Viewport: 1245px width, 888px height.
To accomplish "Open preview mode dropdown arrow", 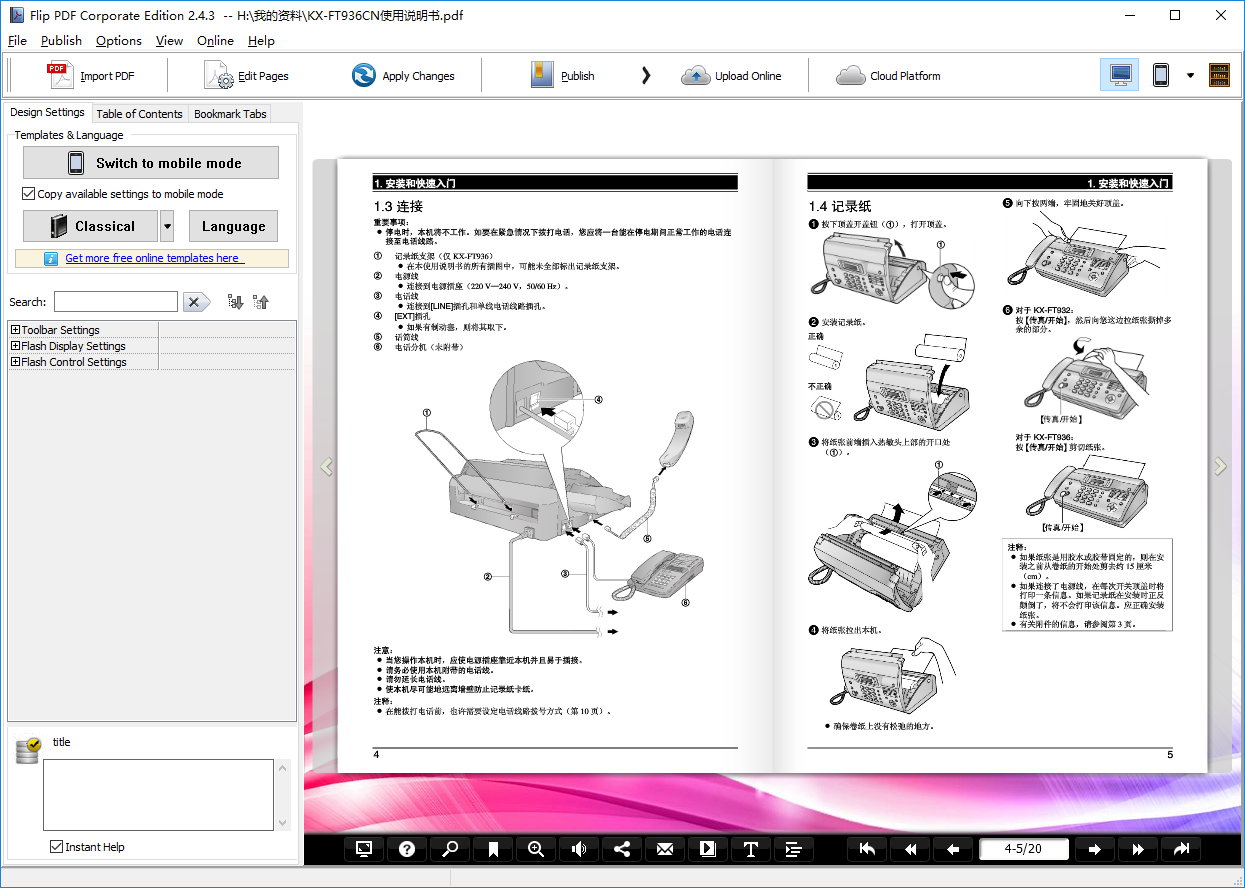I will (x=1190, y=75).
